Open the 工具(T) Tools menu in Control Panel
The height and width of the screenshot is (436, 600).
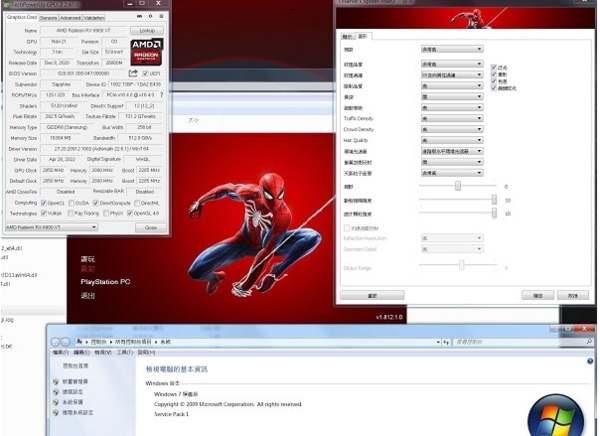pos(124,352)
